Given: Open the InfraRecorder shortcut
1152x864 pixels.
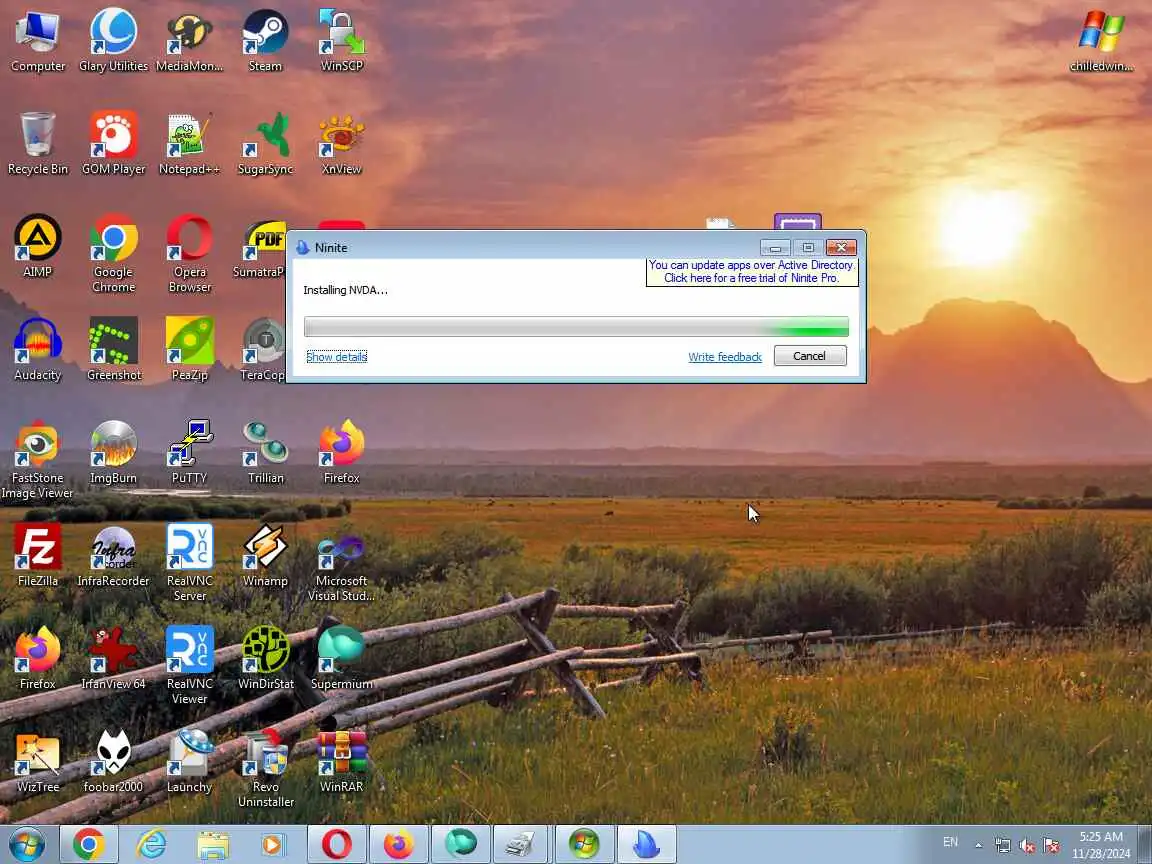Looking at the screenshot, I should click(x=113, y=555).
